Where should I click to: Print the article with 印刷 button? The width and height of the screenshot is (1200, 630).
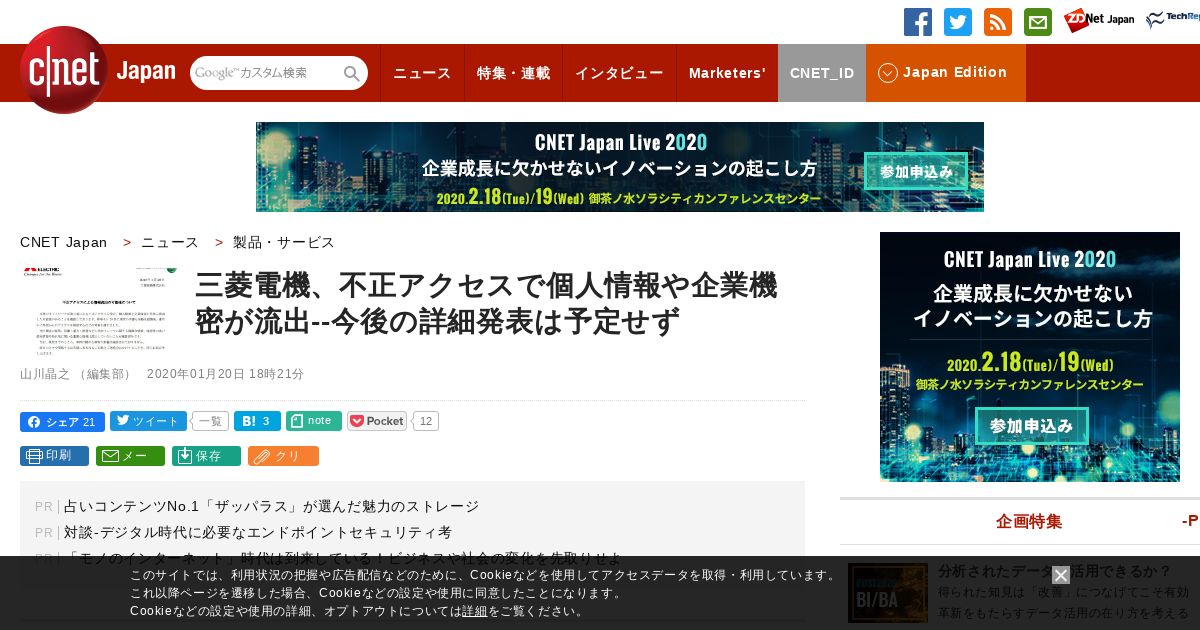54,456
